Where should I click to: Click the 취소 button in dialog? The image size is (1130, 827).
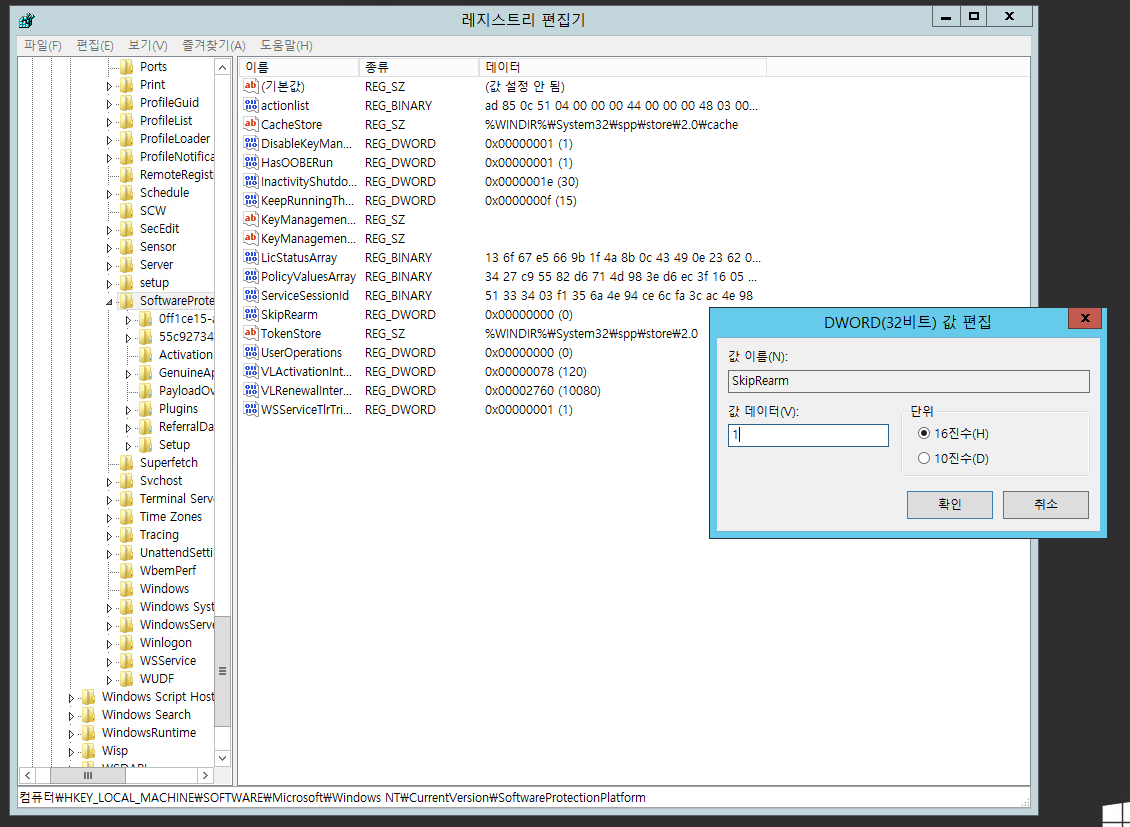(1045, 505)
